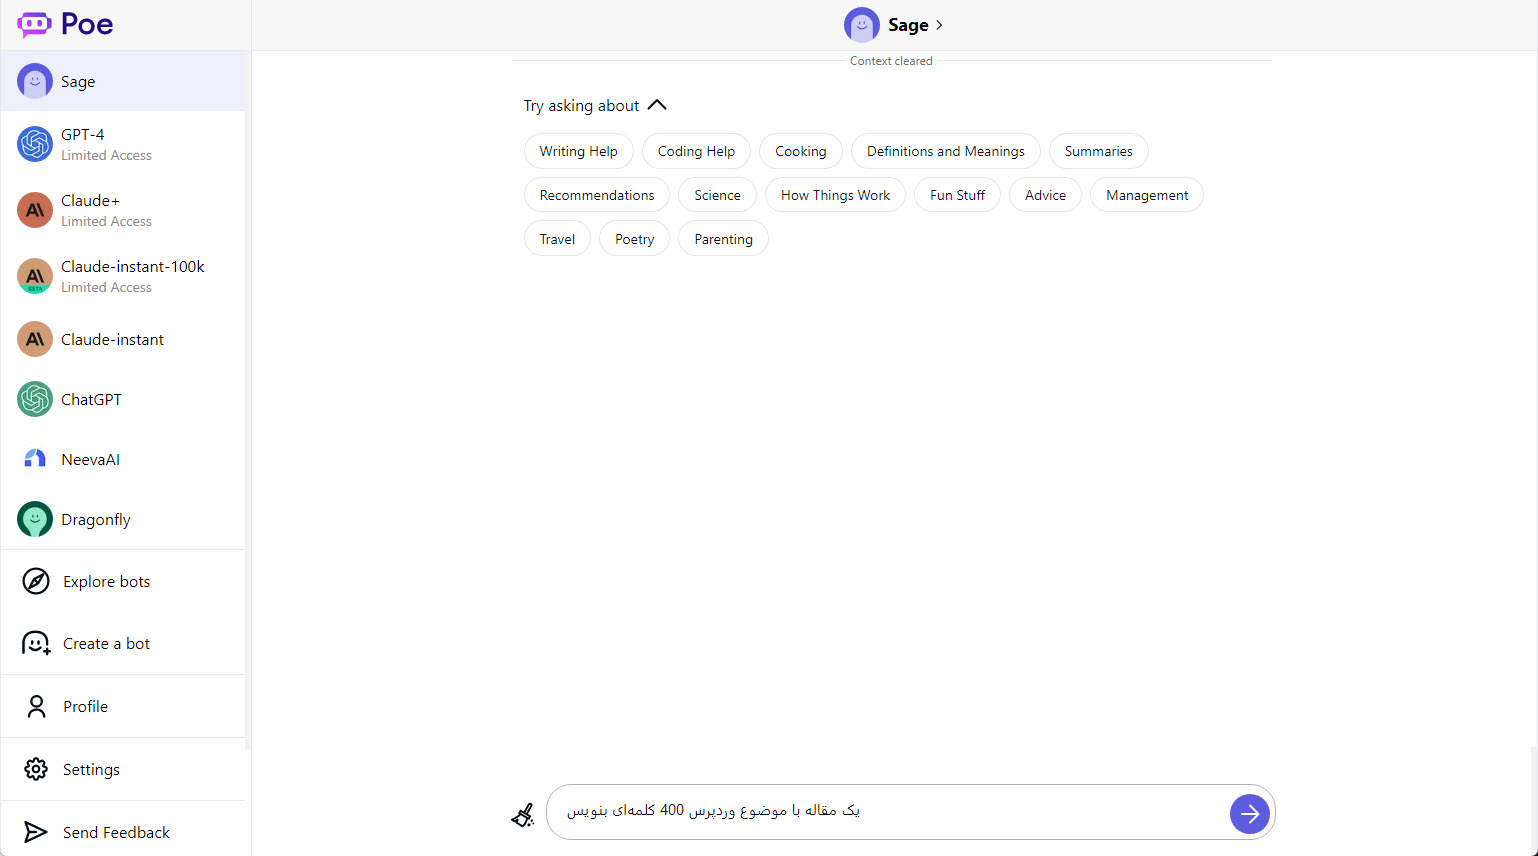1538x856 pixels.
Task: Select the GPT-4 bot icon
Action: (x=35, y=144)
